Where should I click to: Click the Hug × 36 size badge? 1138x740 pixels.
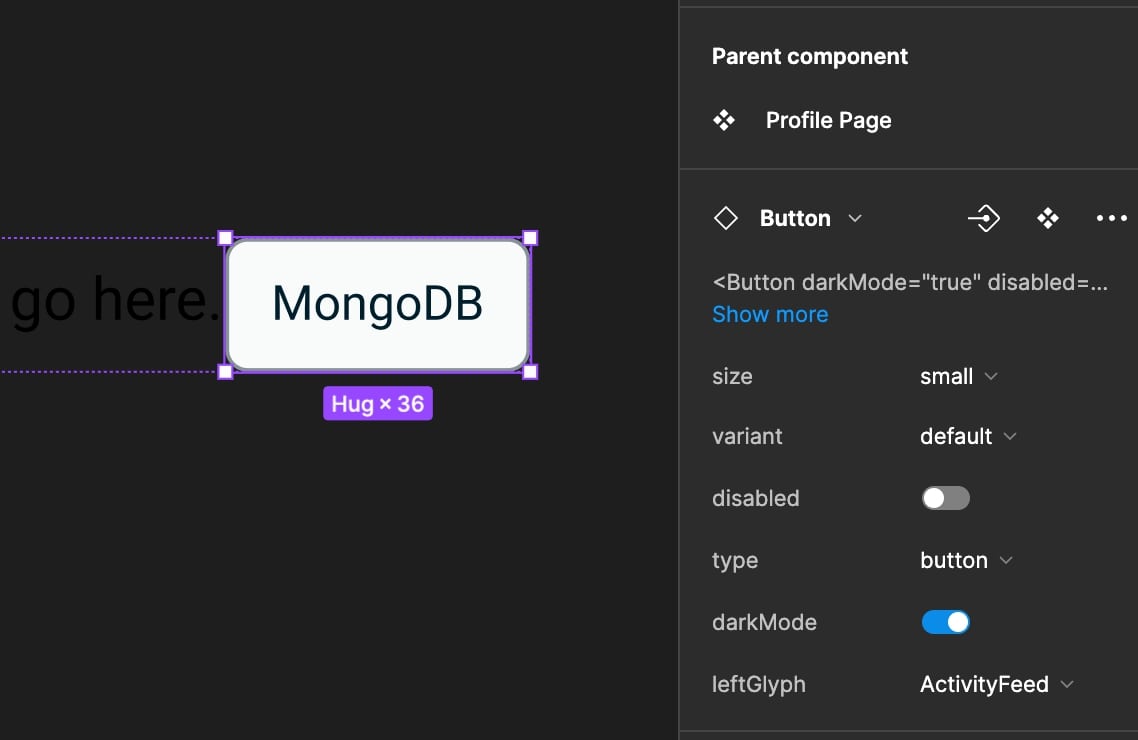(x=378, y=405)
